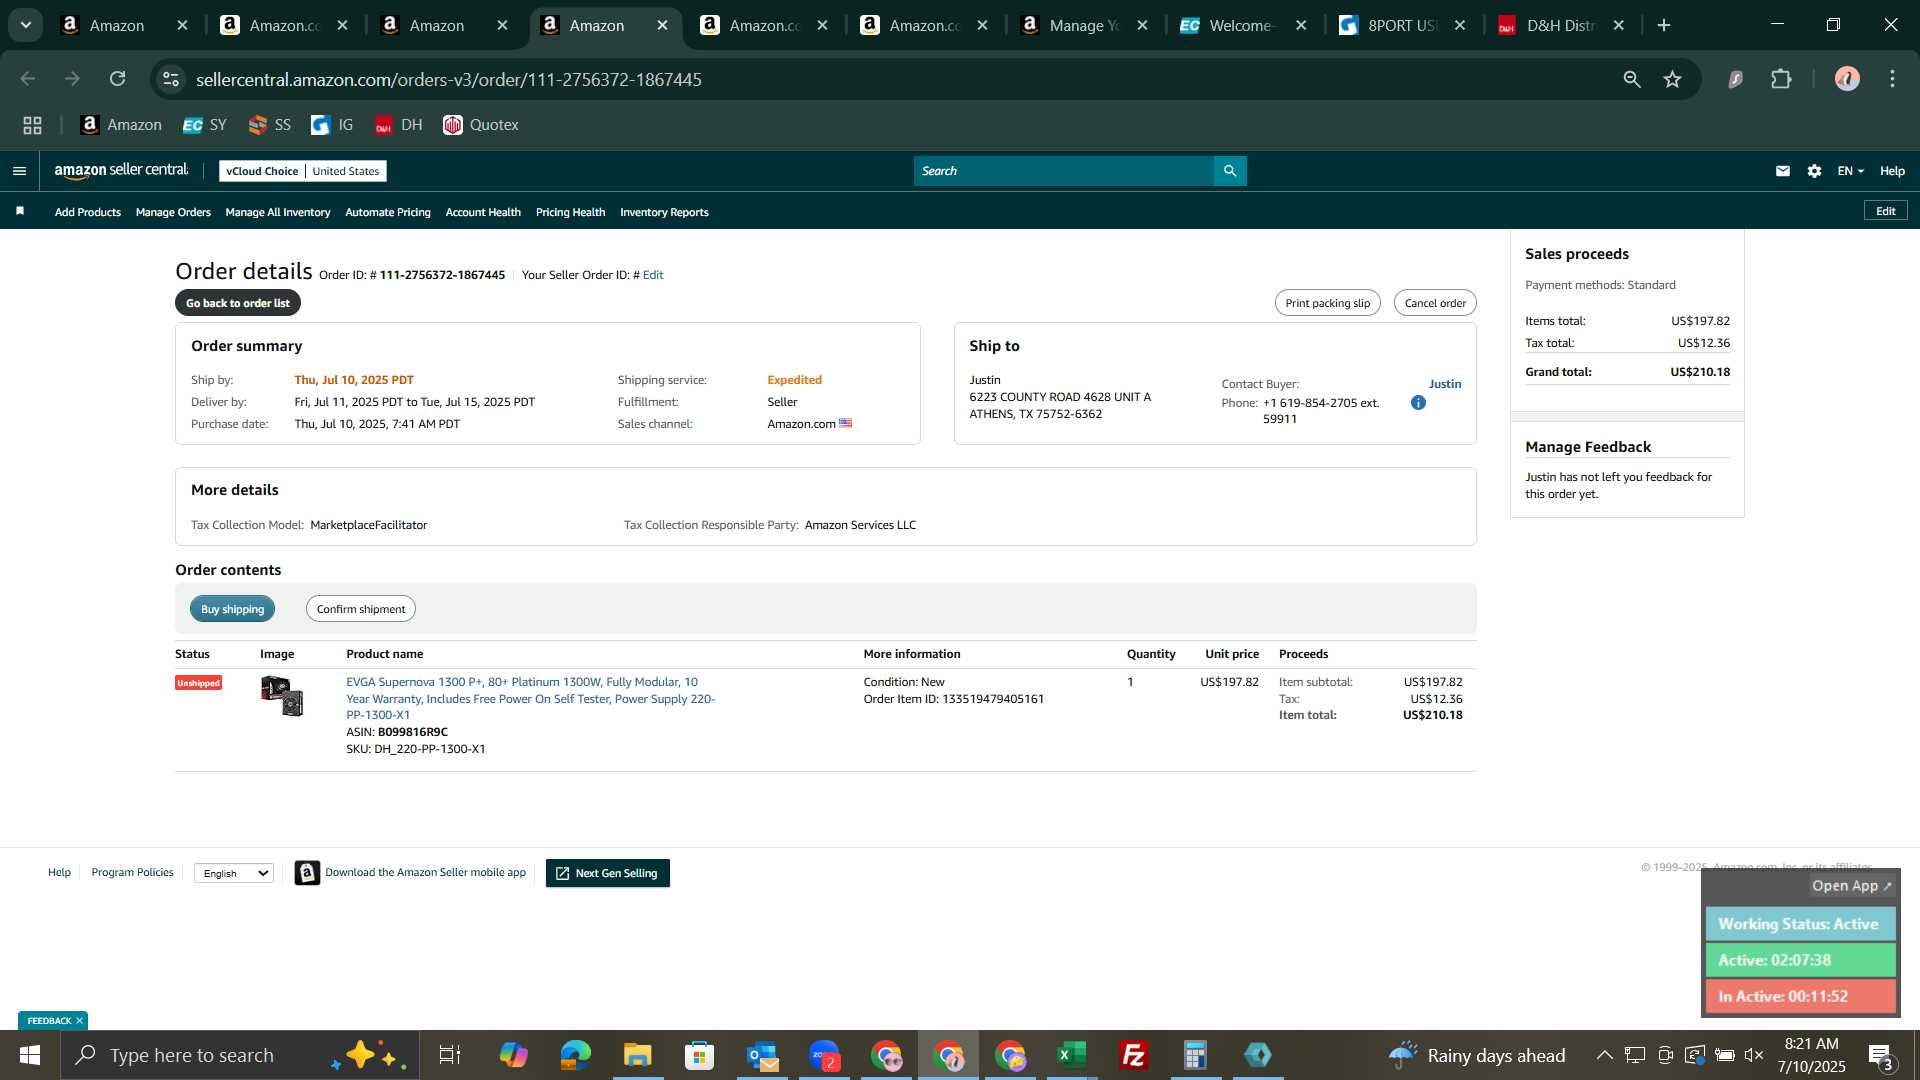
Task: Click Open App in the tracker widget
Action: [1851, 886]
